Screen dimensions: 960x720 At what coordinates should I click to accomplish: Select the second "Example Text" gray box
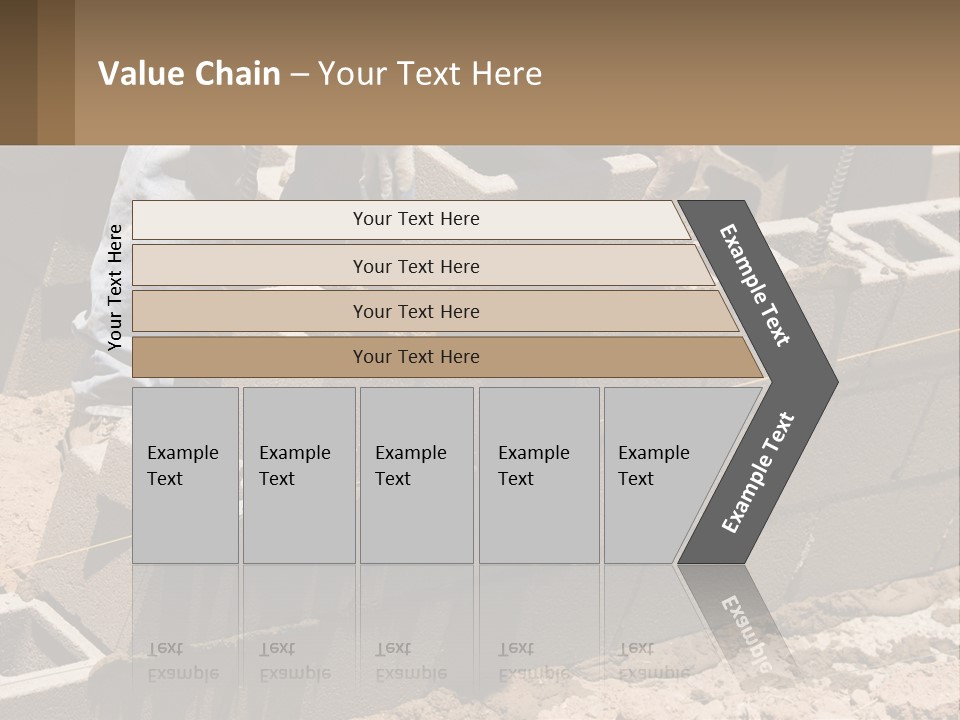(x=298, y=475)
